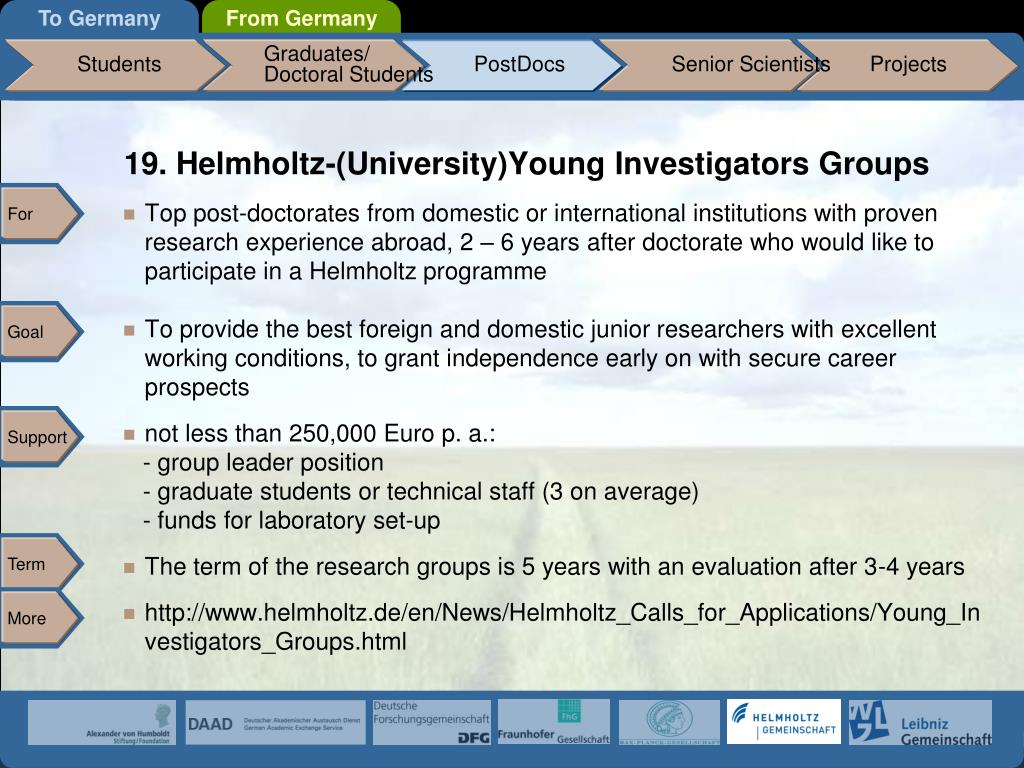This screenshot has width=1024, height=768.
Task: Open the Senior Scientists section
Action: 712,64
